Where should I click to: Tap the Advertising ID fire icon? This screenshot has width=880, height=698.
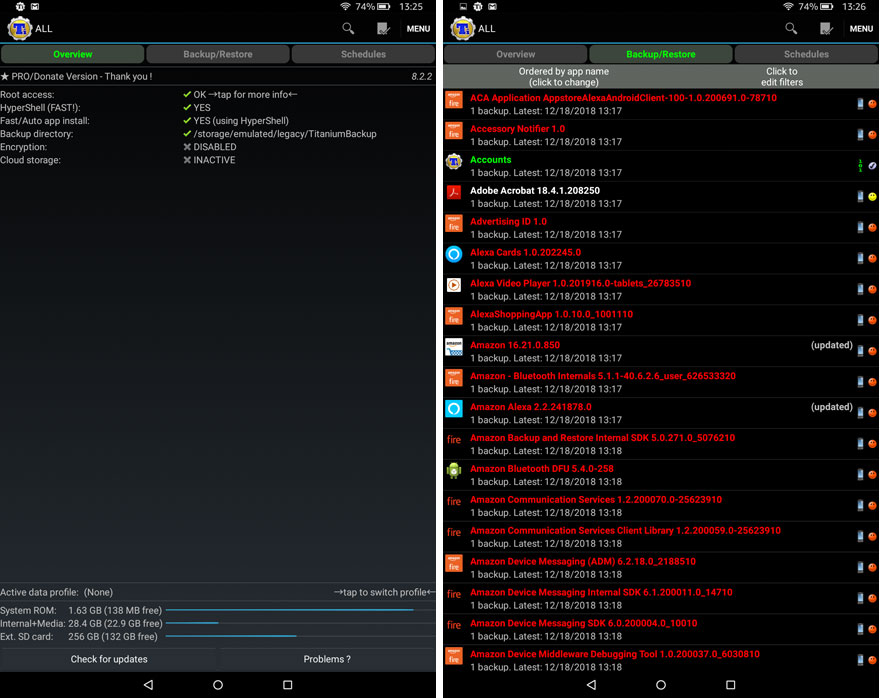(454, 223)
